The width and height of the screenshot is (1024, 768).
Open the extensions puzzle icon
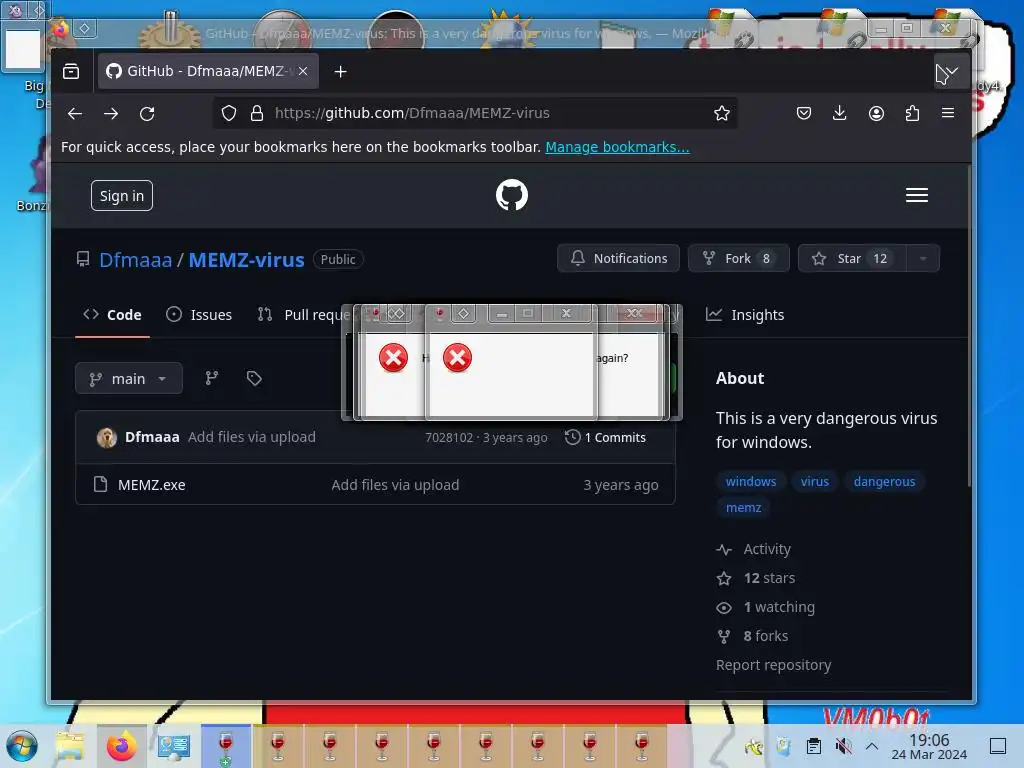pyautogui.click(x=912, y=113)
